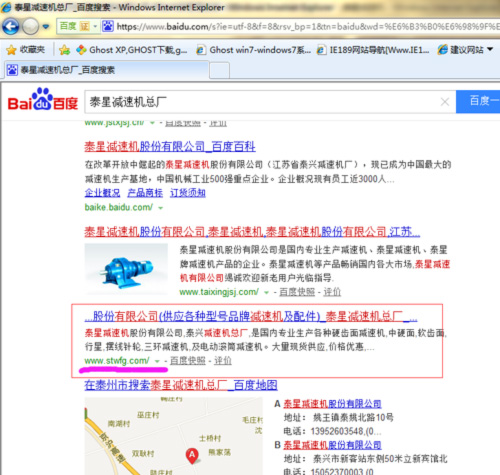The width and height of the screenshot is (500, 475).
Task: Open the 泰星减速机股份有限公司_百度百科 result link
Action: pyautogui.click(x=170, y=147)
